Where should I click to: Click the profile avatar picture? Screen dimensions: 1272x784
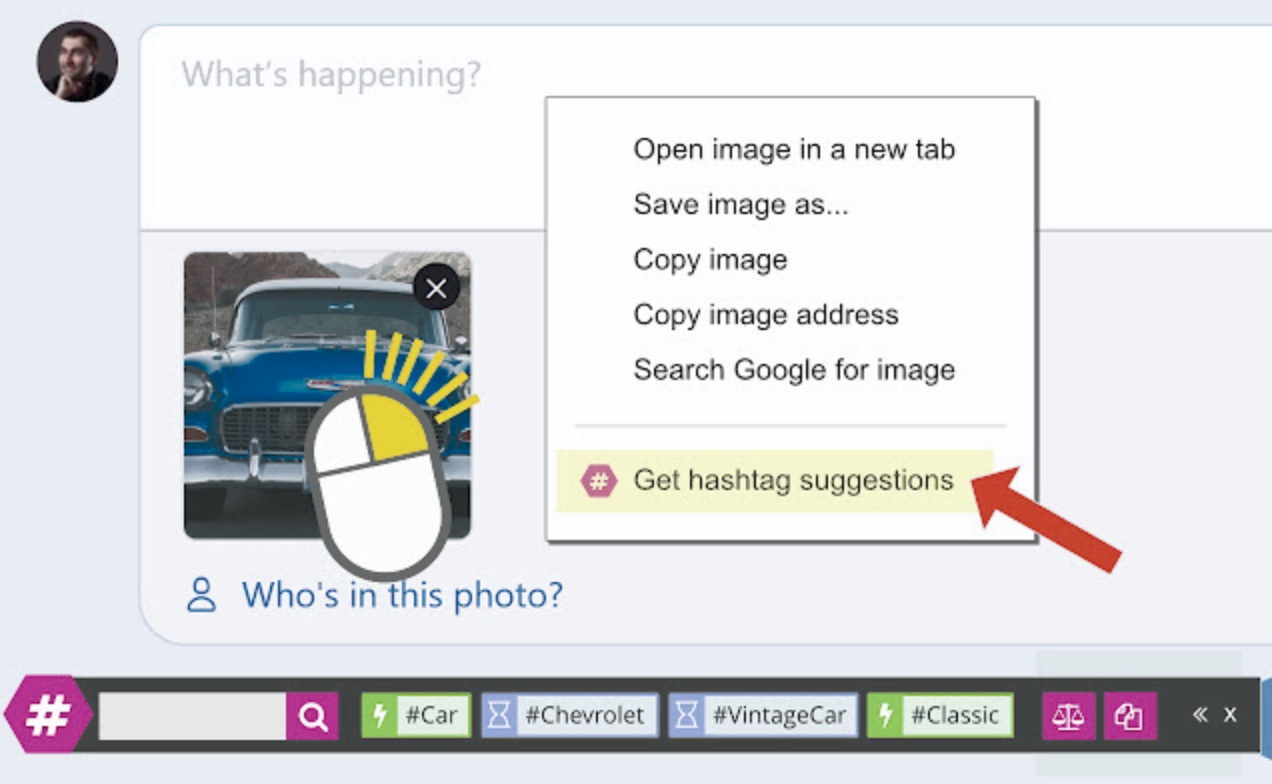coord(77,62)
